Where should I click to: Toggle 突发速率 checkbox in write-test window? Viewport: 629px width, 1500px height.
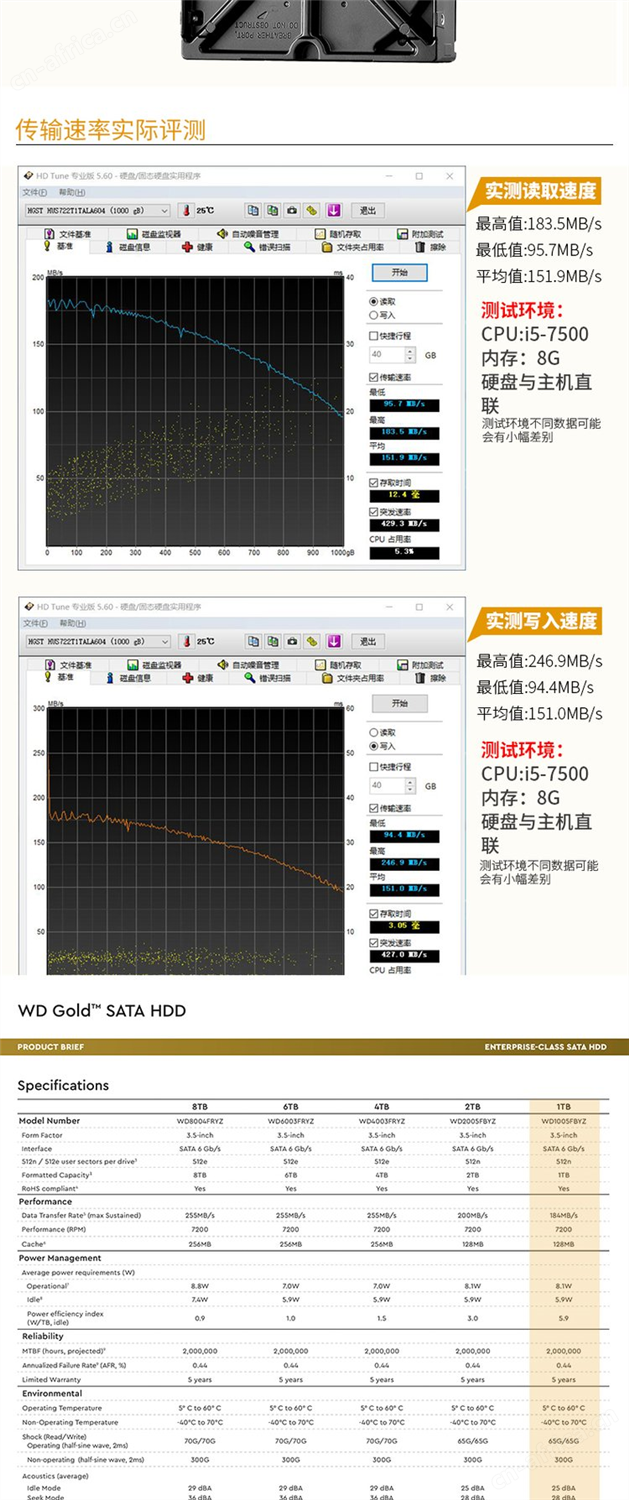pyautogui.click(x=374, y=942)
